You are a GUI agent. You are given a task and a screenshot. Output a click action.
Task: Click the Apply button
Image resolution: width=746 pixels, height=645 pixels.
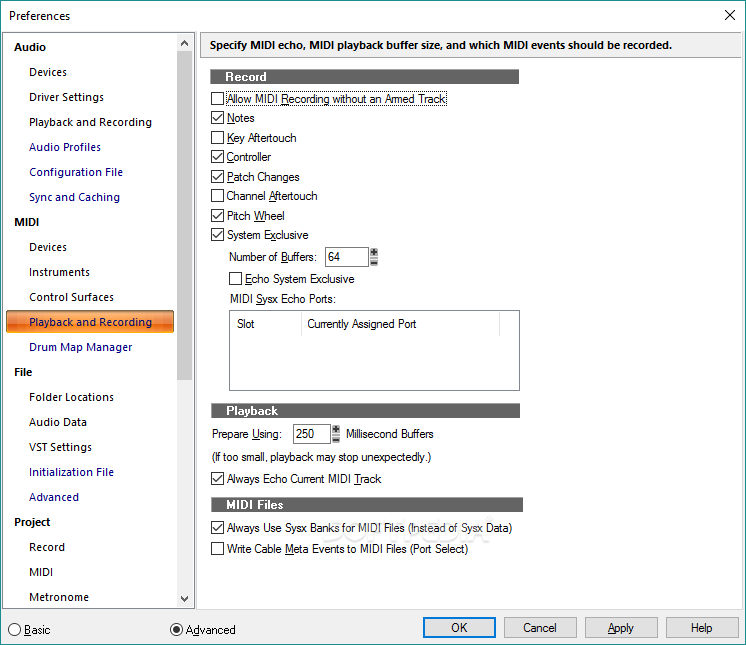click(x=621, y=628)
